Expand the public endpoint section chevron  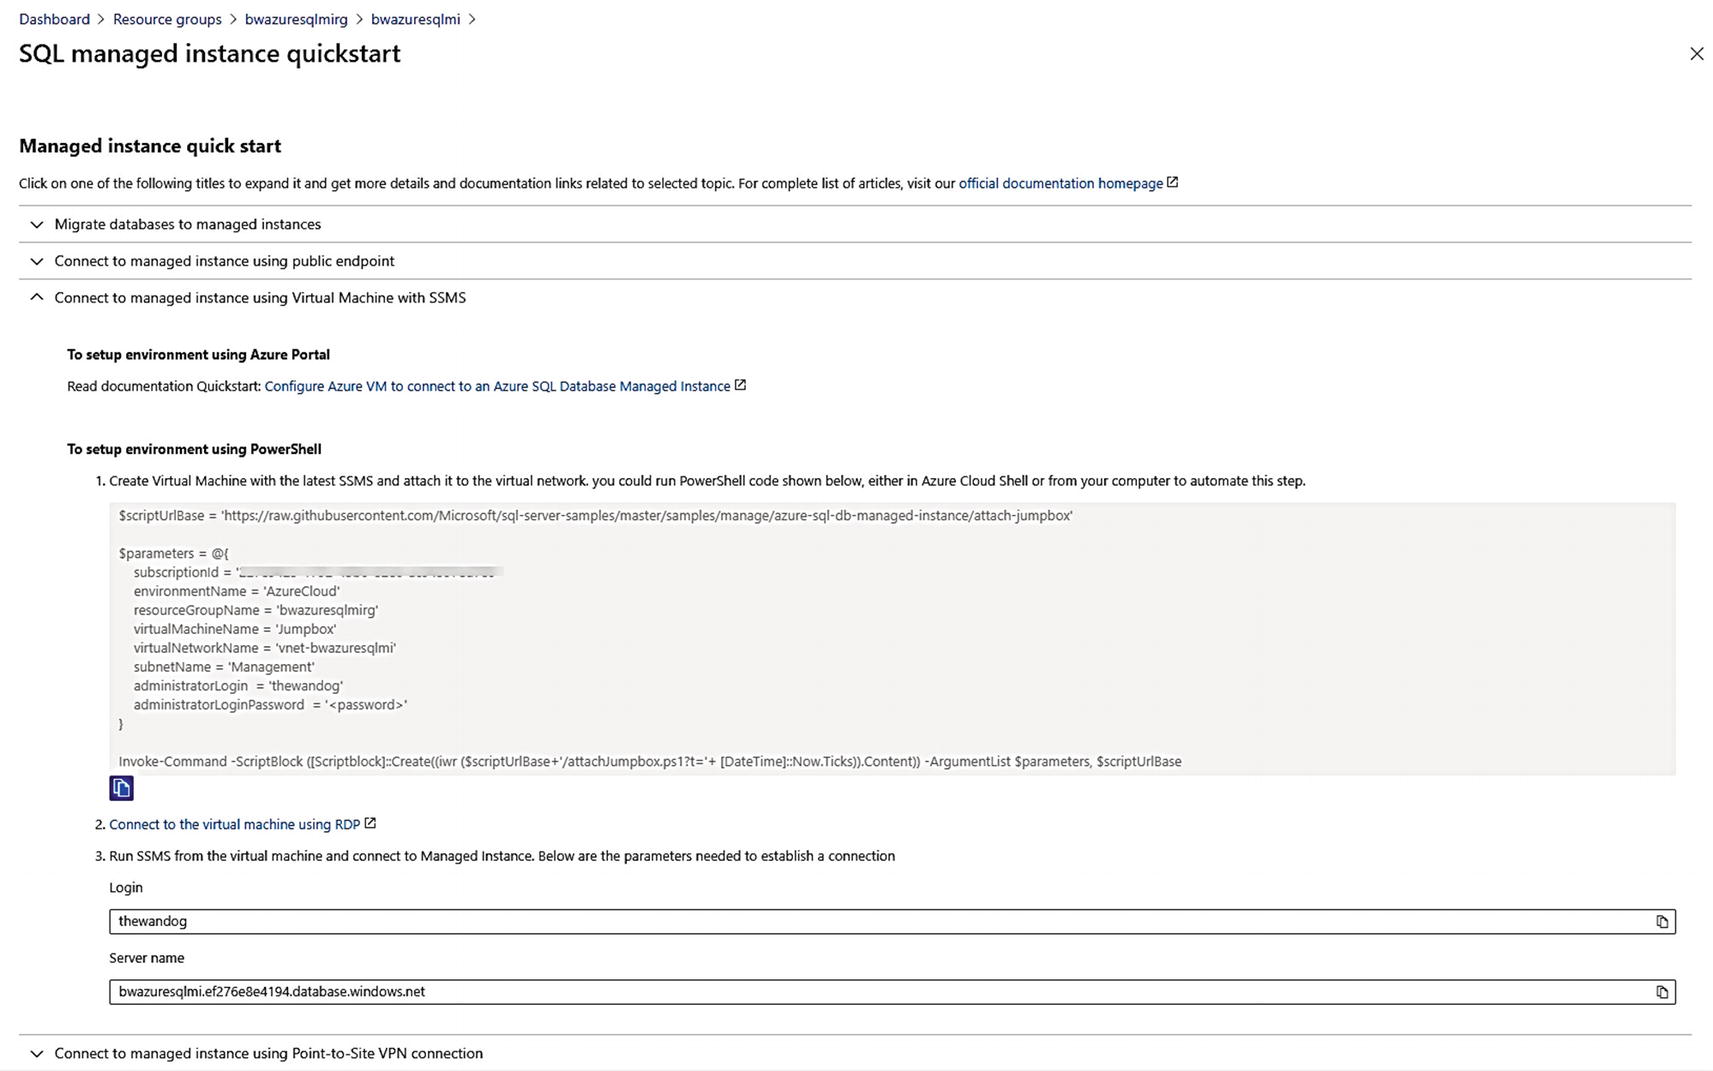click(37, 262)
